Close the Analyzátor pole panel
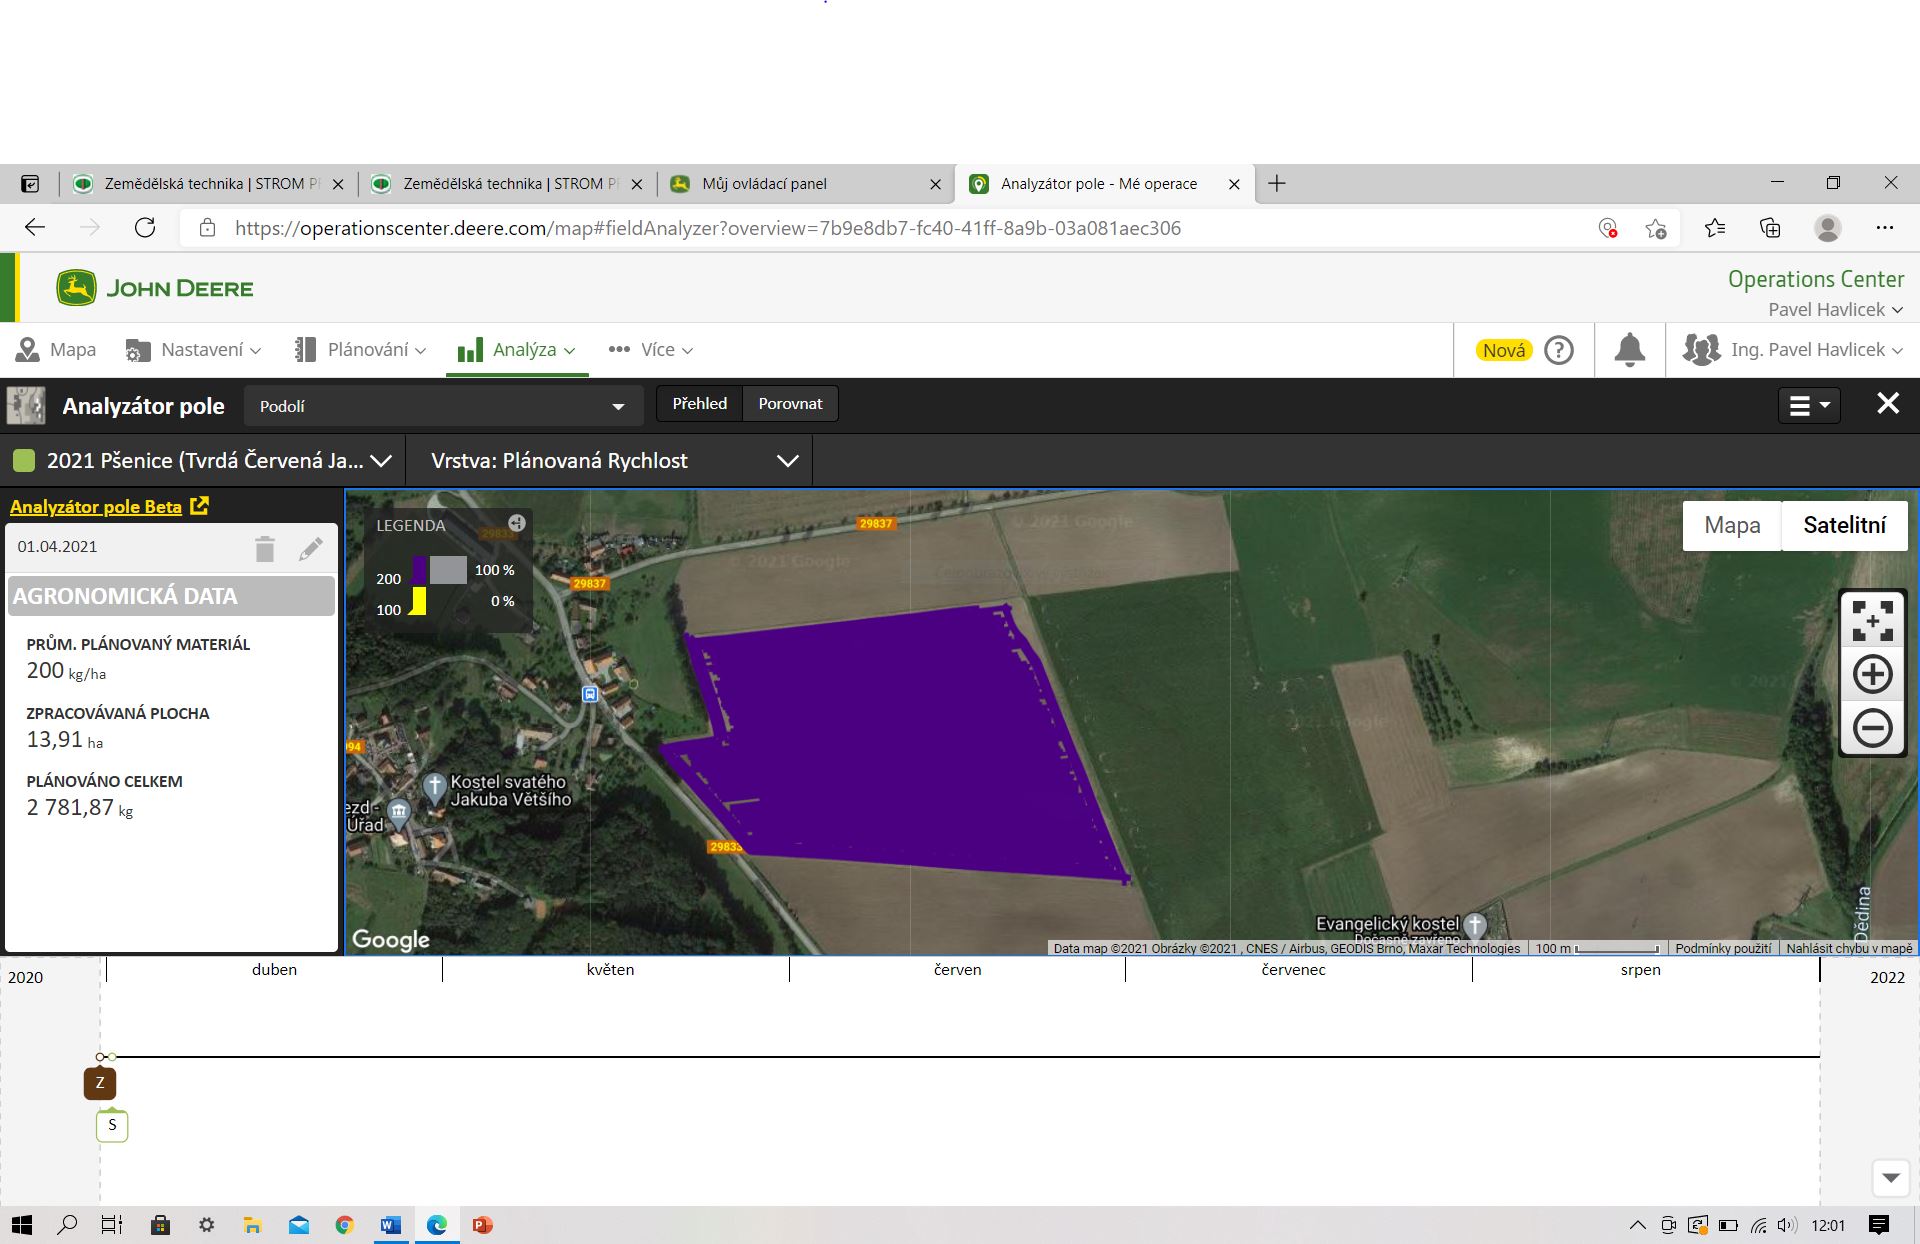1920x1244 pixels. click(x=1887, y=403)
